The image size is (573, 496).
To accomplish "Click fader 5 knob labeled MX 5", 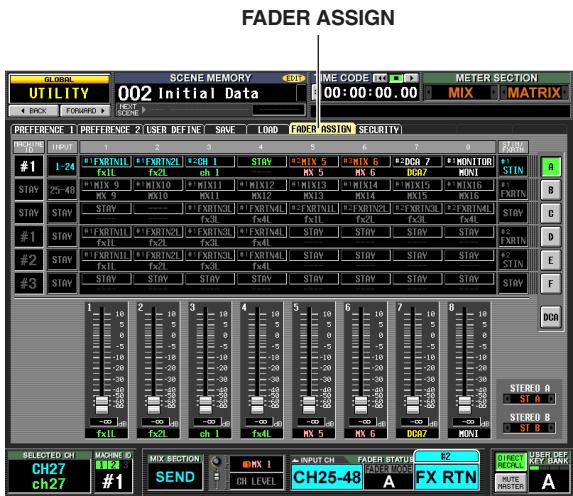I will pos(309,405).
